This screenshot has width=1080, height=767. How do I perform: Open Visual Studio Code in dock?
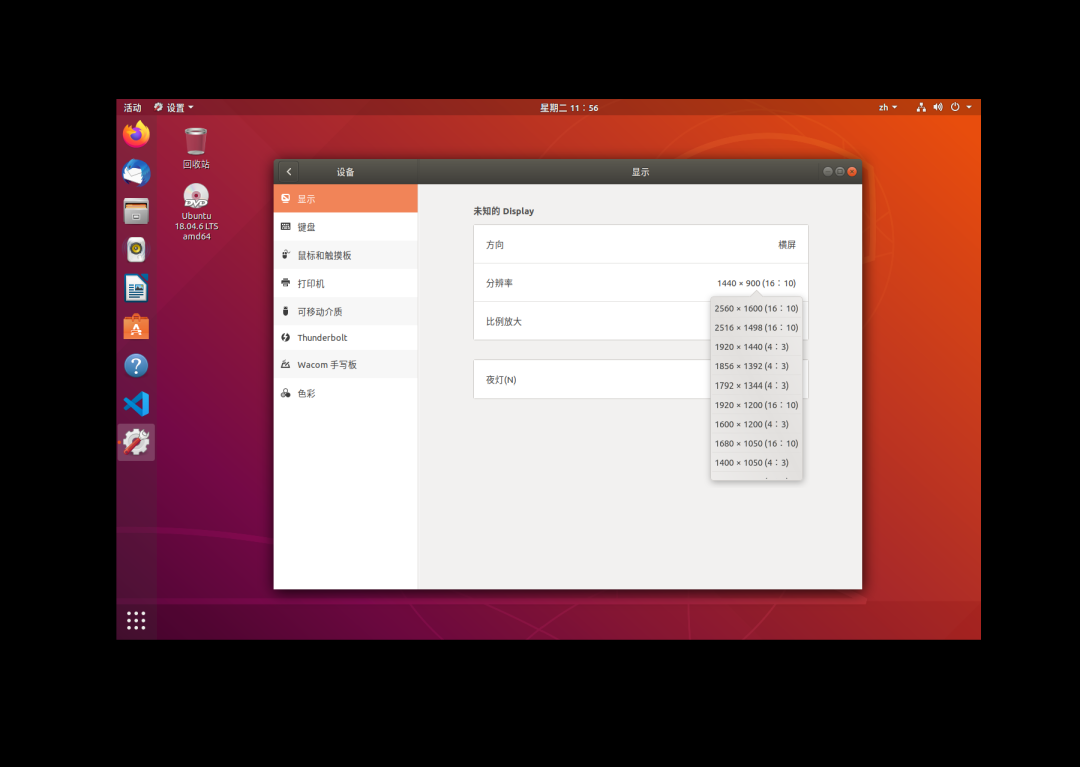coord(136,404)
